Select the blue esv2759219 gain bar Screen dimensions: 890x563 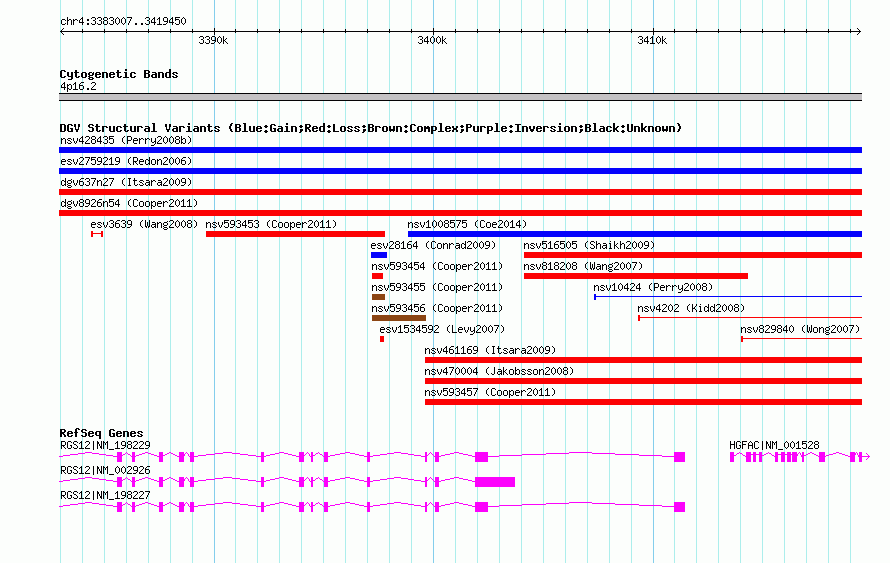pos(460,171)
